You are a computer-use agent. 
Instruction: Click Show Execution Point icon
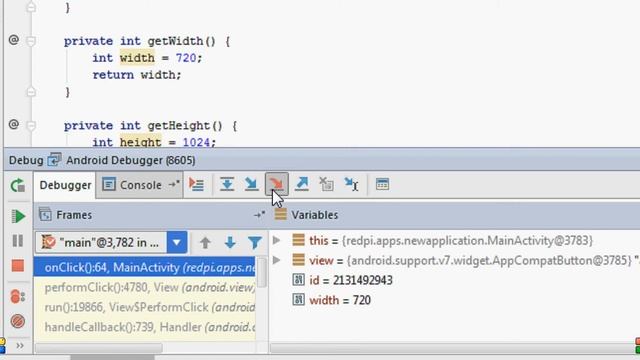[x=196, y=184]
